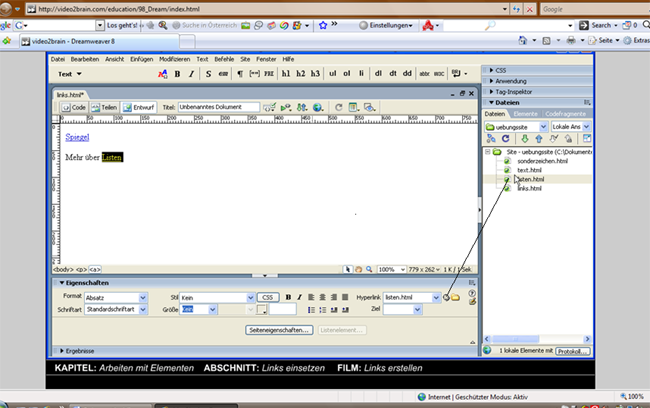Viewport: 650px width, 408px height.
Task: Click the Bold button in the Text toolbar
Action: pos(177,74)
